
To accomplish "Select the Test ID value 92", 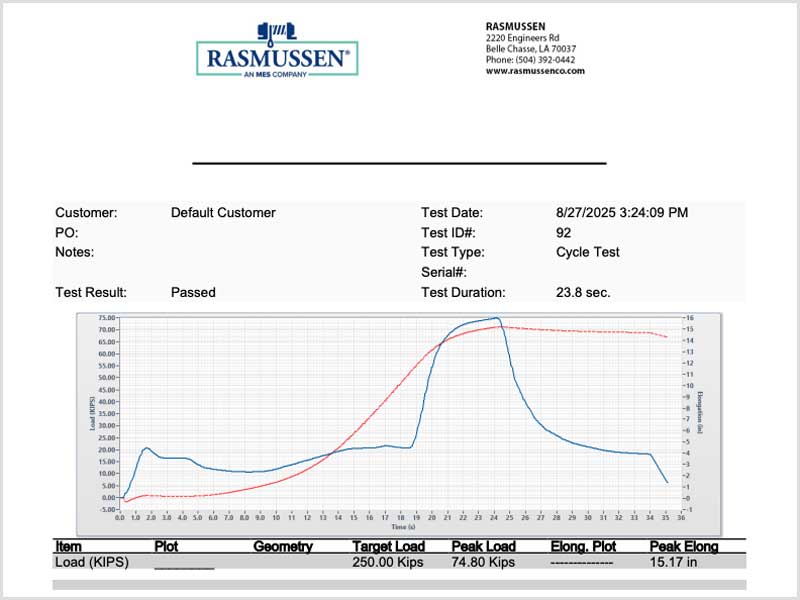I will [x=563, y=233].
